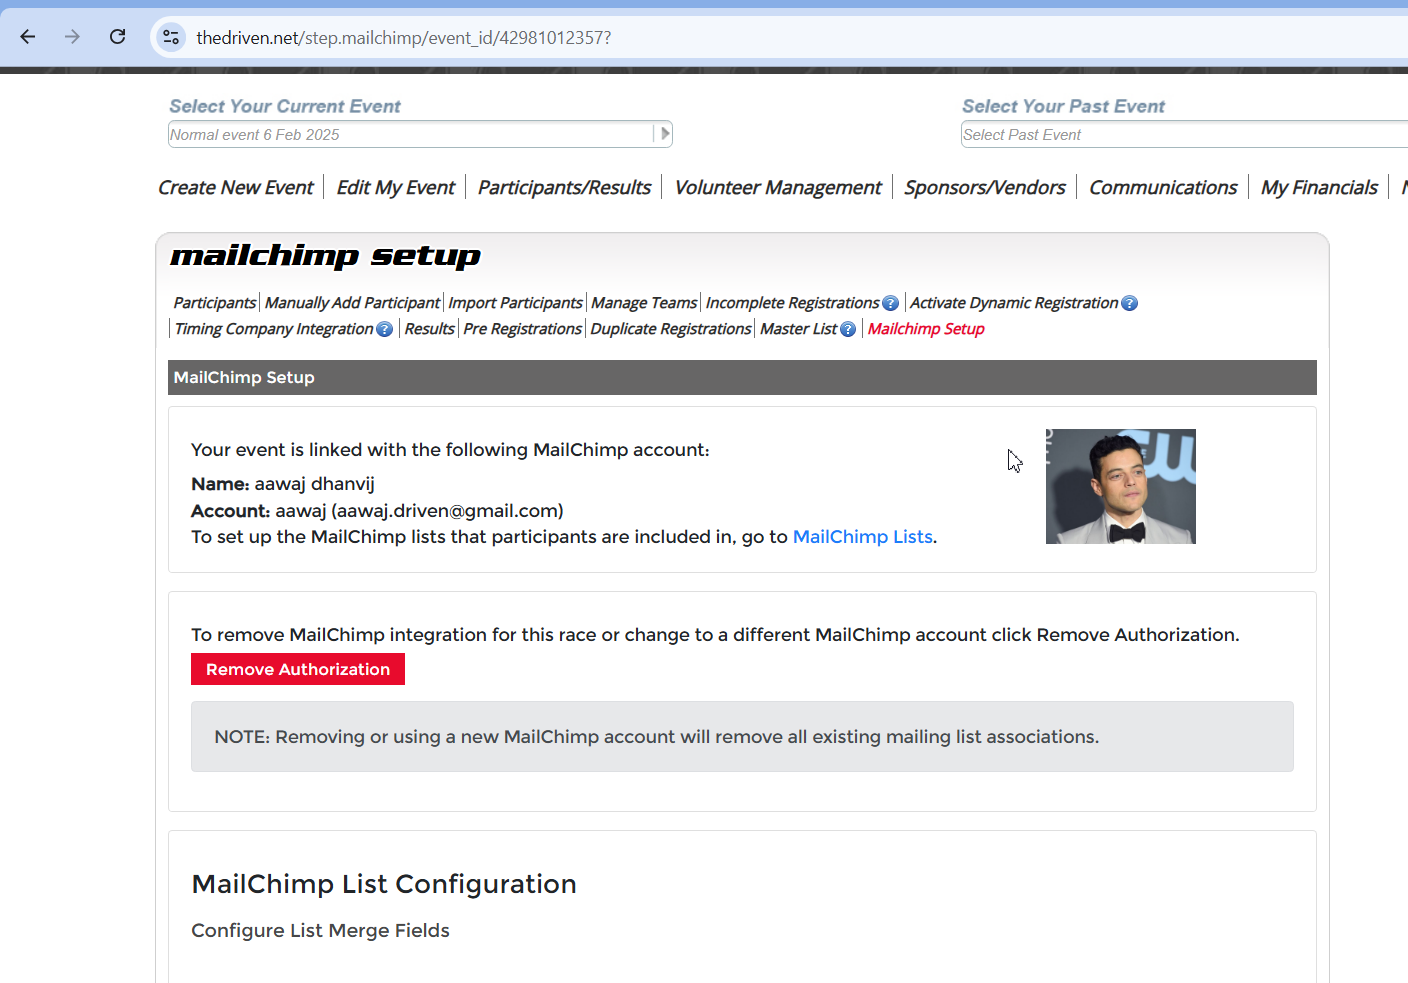Click the account email aawaj.driven@gmail.com text

pyautogui.click(x=447, y=511)
